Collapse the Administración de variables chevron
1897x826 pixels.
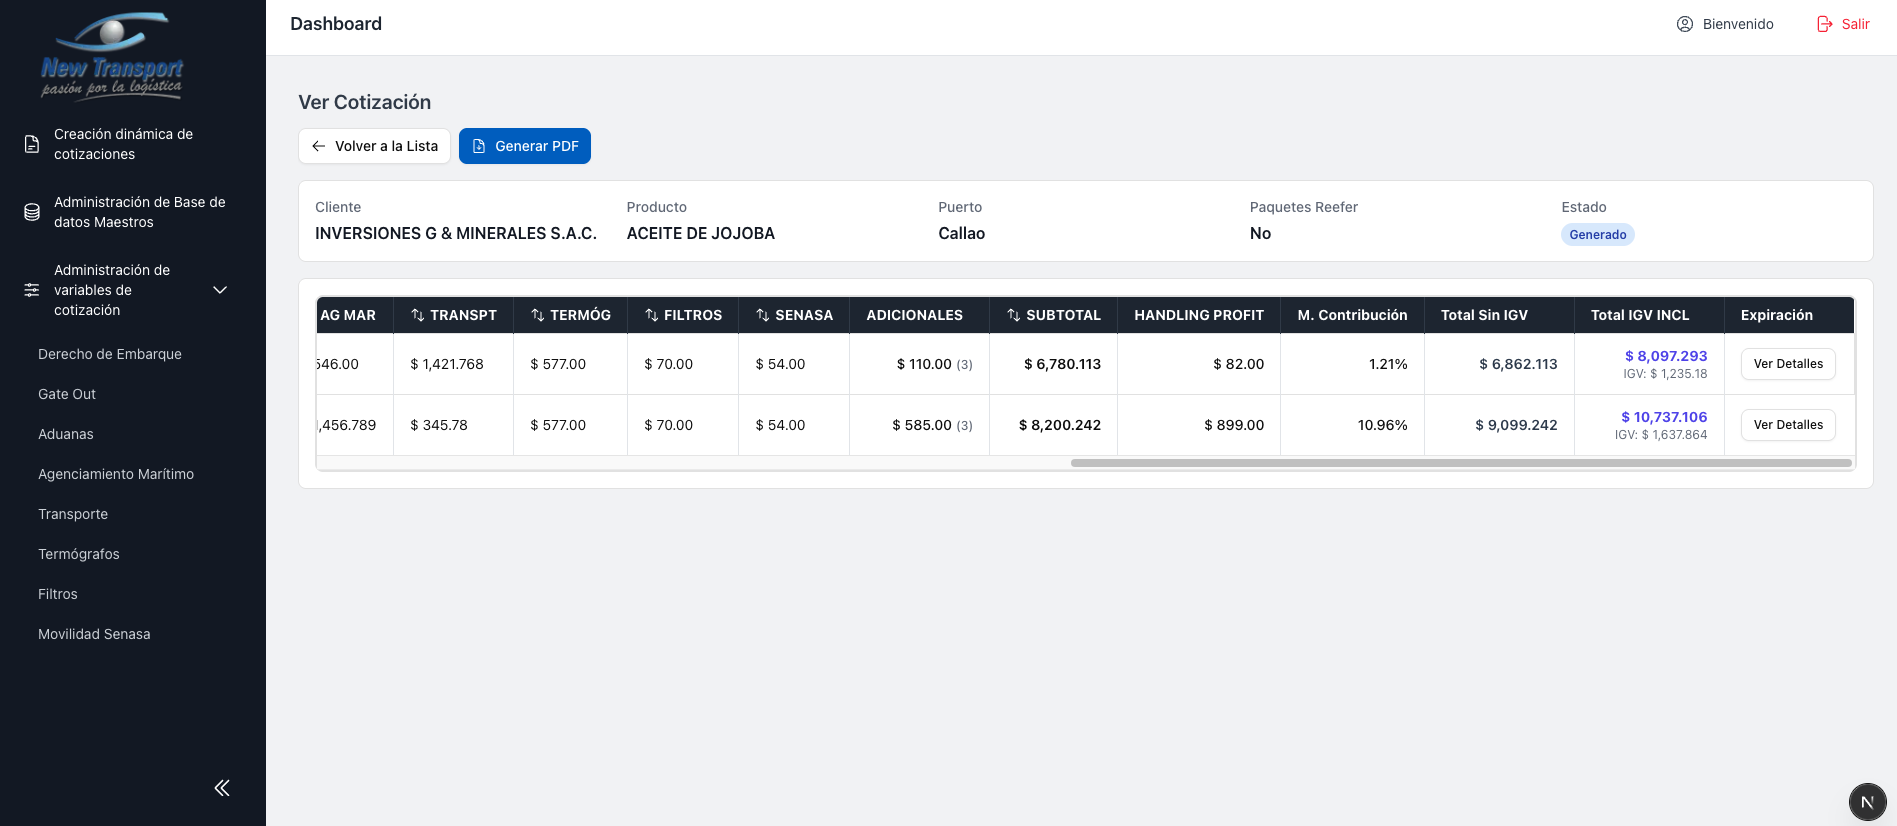(220, 290)
